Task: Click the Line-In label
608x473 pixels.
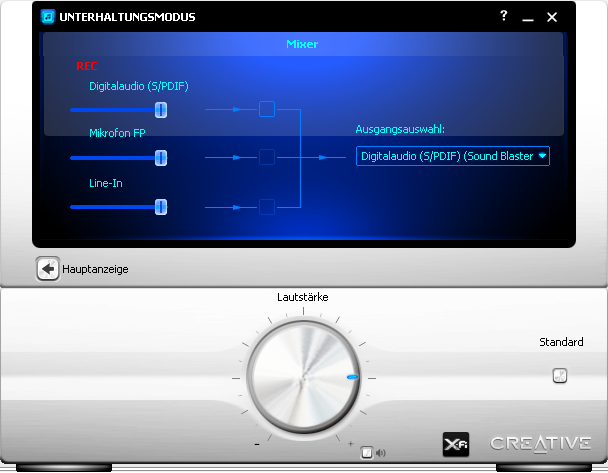Action: click(106, 183)
